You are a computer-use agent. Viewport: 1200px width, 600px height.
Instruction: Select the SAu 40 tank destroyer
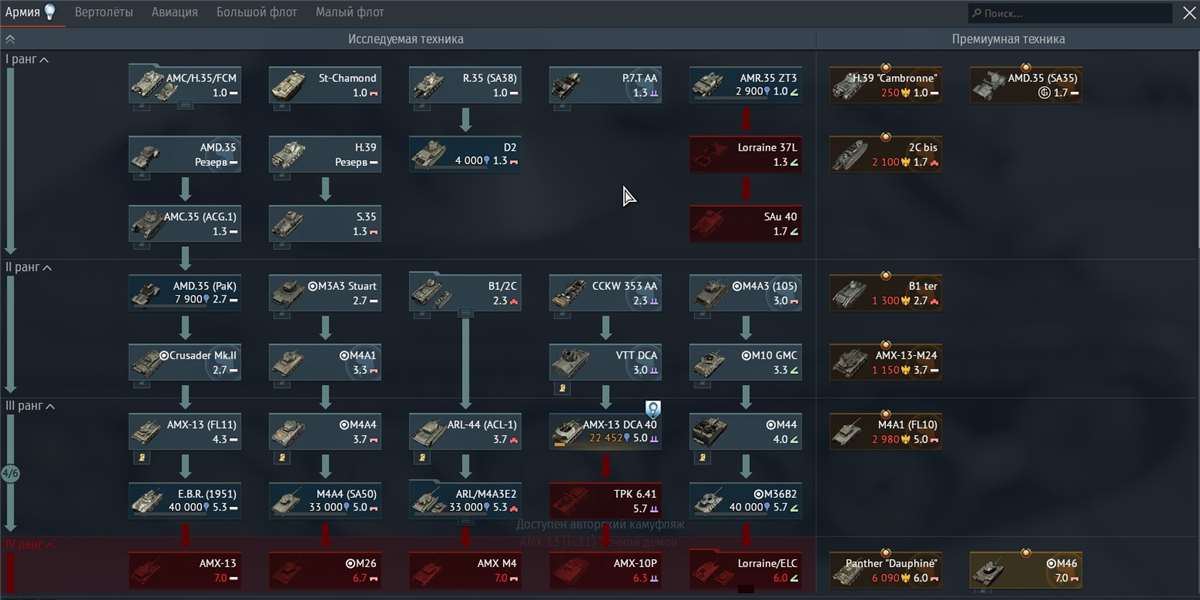[x=744, y=222]
